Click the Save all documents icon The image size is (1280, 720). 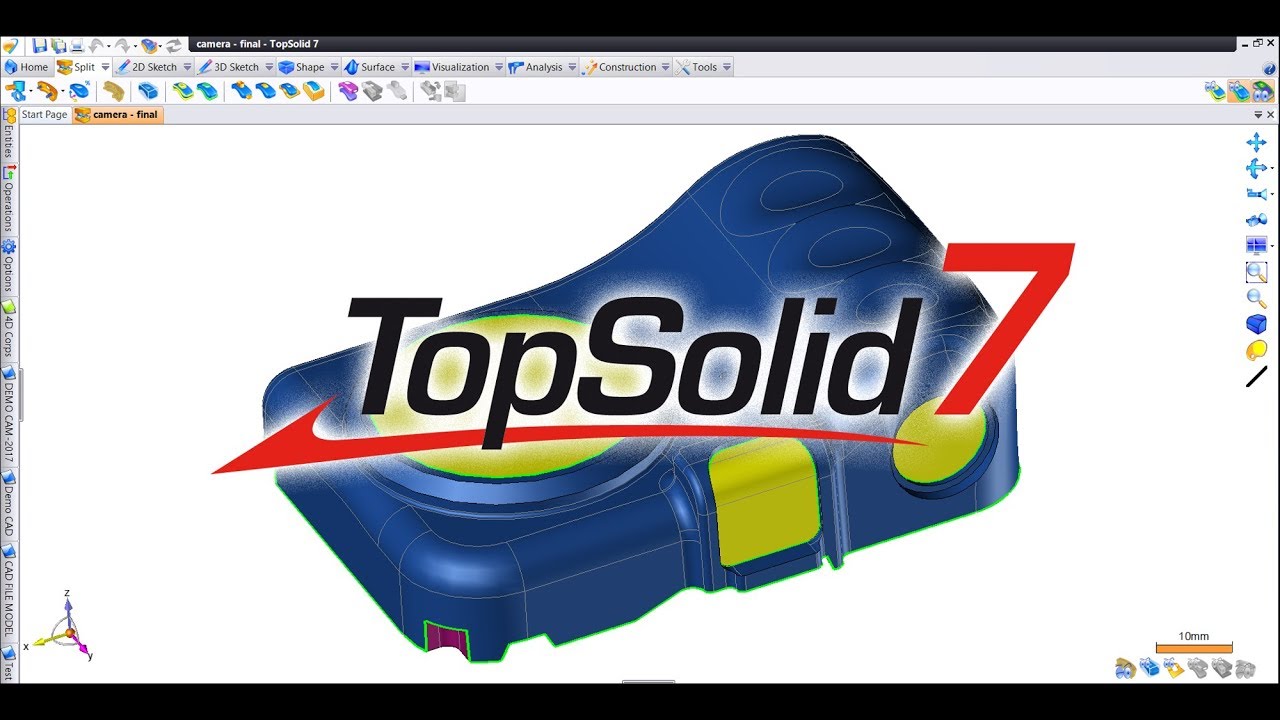pyautogui.click(x=58, y=45)
